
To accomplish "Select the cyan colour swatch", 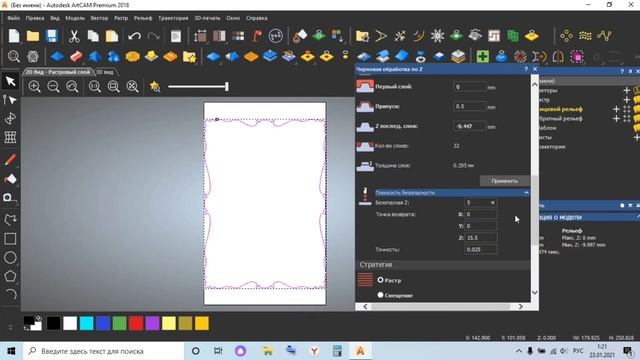I will coord(87,323).
